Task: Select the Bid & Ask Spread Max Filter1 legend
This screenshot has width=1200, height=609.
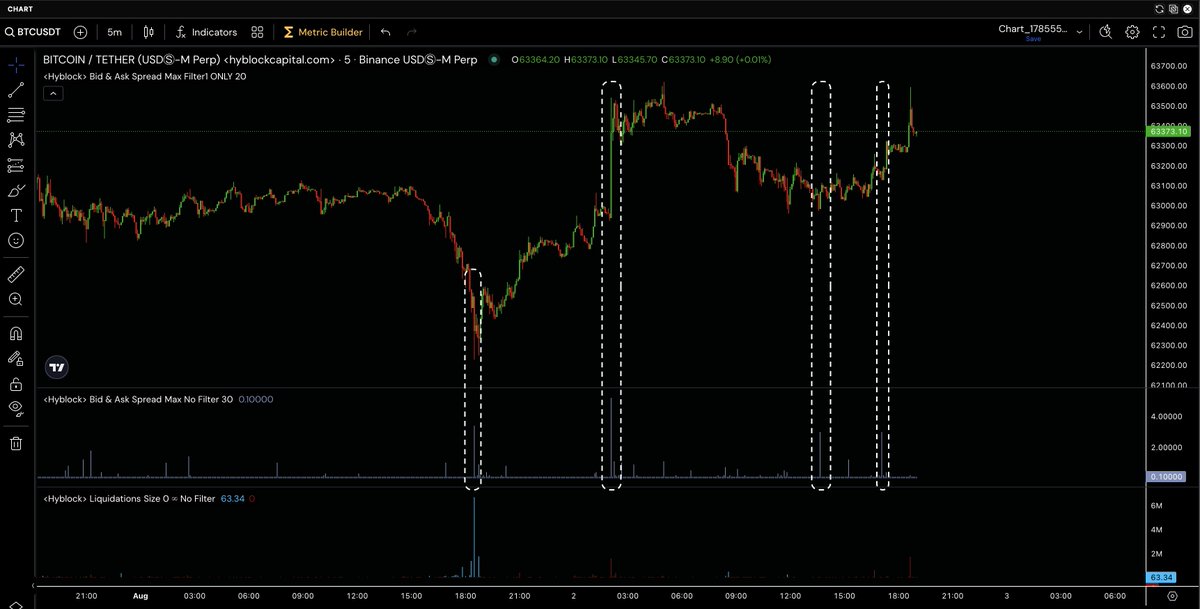Action: coord(144,76)
